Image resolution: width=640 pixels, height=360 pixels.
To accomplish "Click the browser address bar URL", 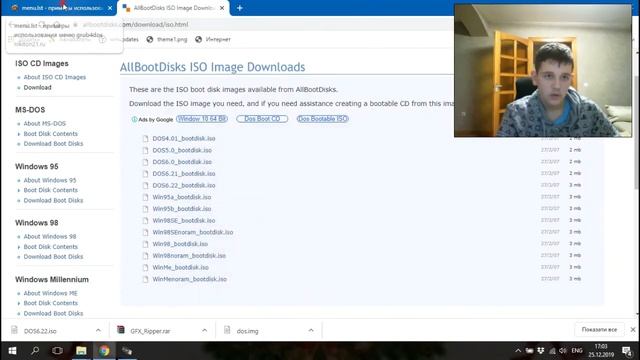I will [135, 24].
